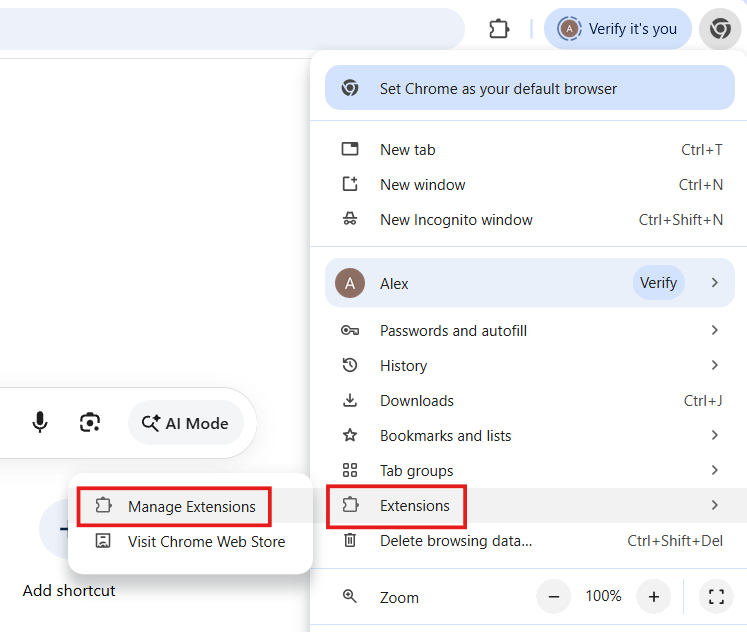Click the Bookmarks star icon
Viewport: 747px width, 632px height.
pos(350,435)
